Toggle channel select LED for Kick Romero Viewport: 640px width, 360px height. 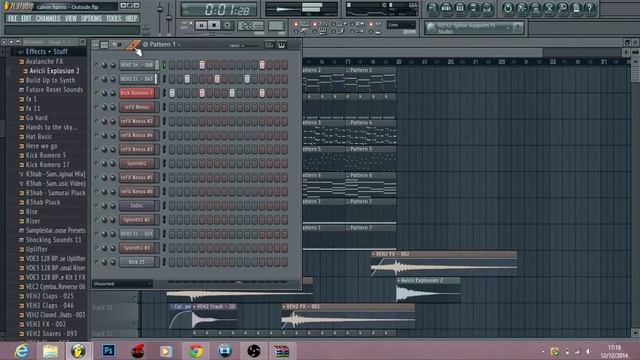pos(164,93)
